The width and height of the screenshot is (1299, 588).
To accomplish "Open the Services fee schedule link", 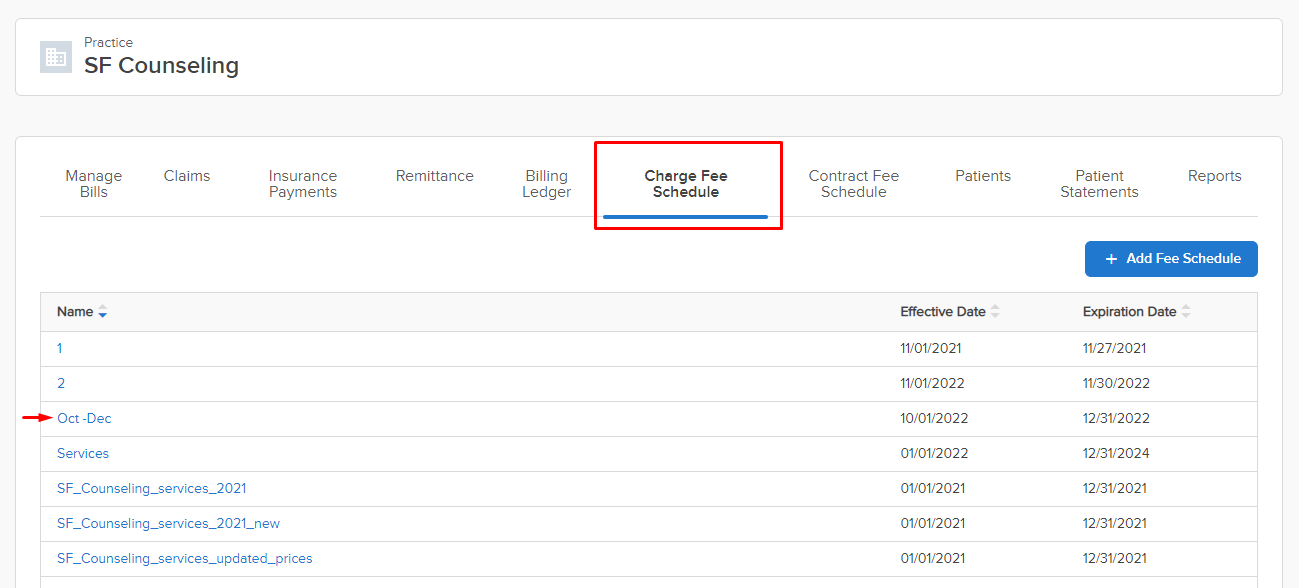I will [83, 454].
